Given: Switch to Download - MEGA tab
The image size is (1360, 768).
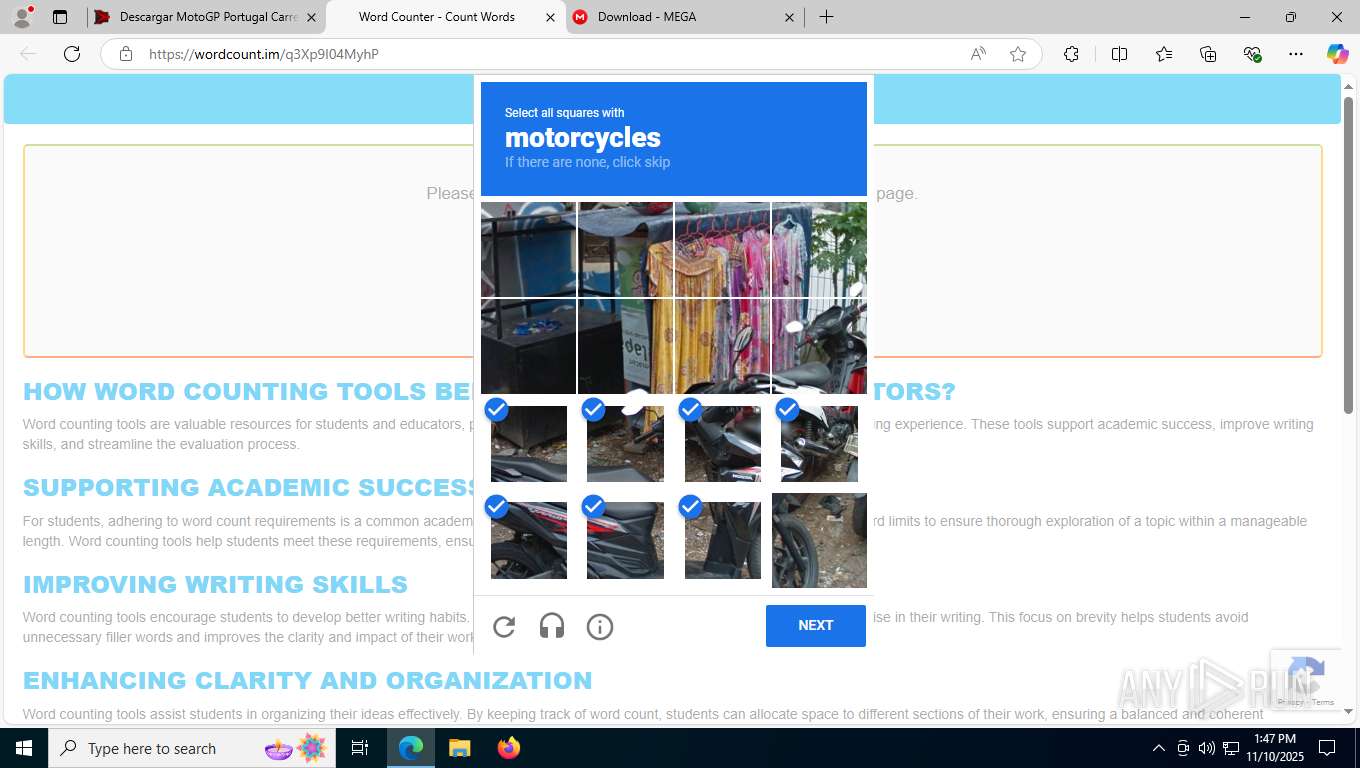Looking at the screenshot, I should [685, 17].
